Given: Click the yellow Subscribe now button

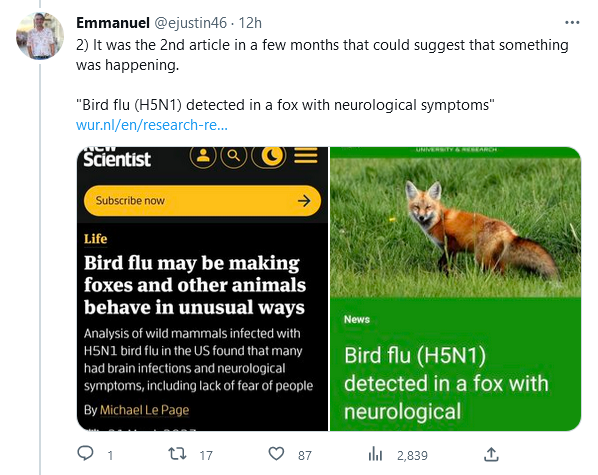Looking at the screenshot, I should [x=202, y=201].
